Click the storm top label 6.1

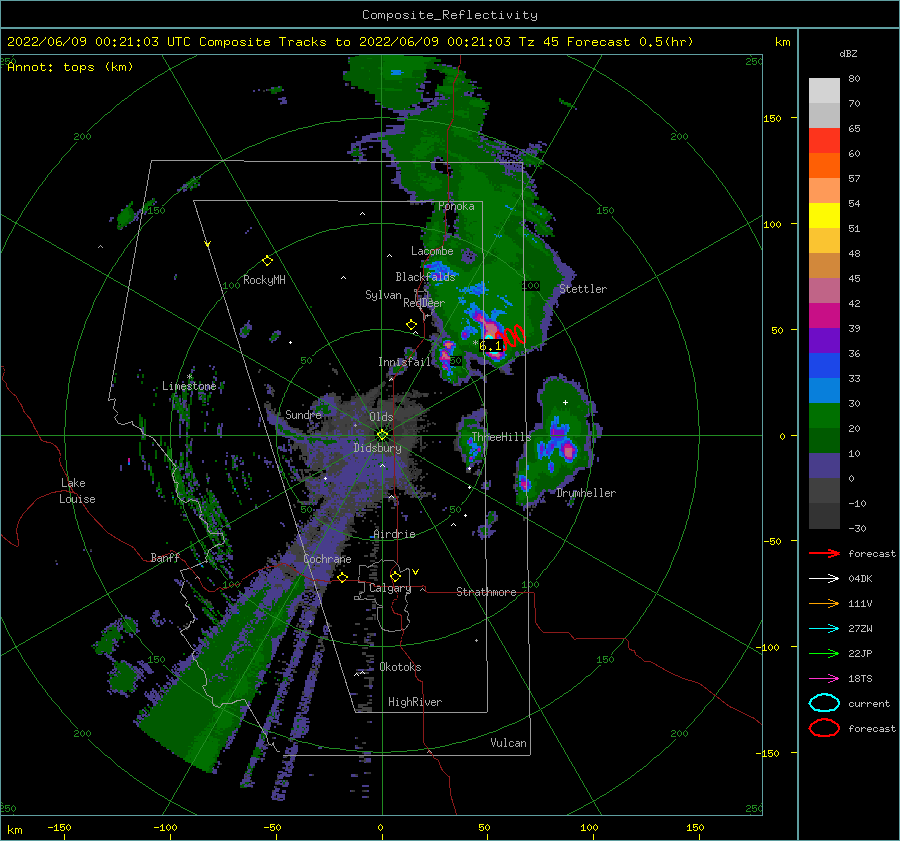point(491,346)
